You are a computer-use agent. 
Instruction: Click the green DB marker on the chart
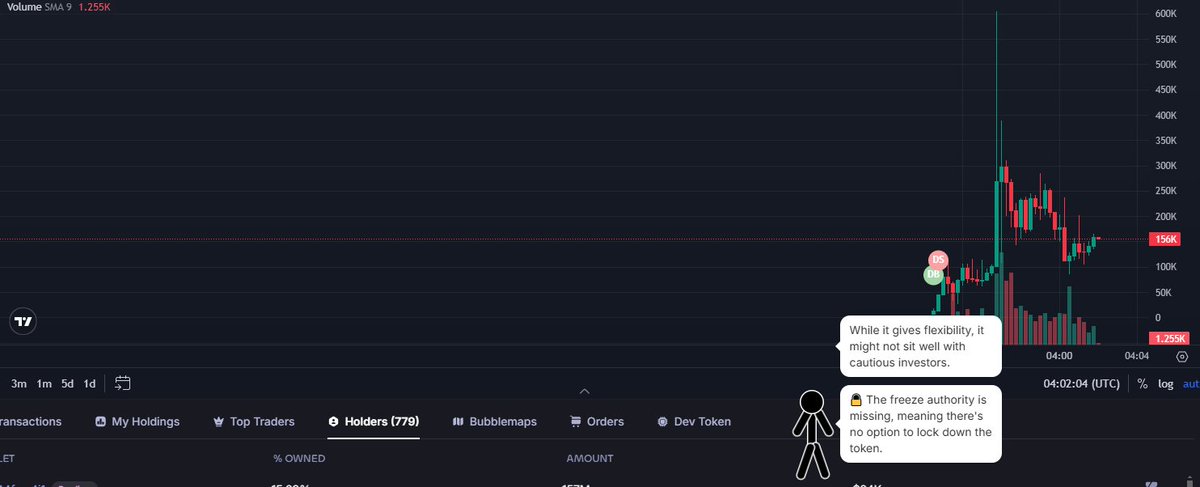(x=933, y=274)
